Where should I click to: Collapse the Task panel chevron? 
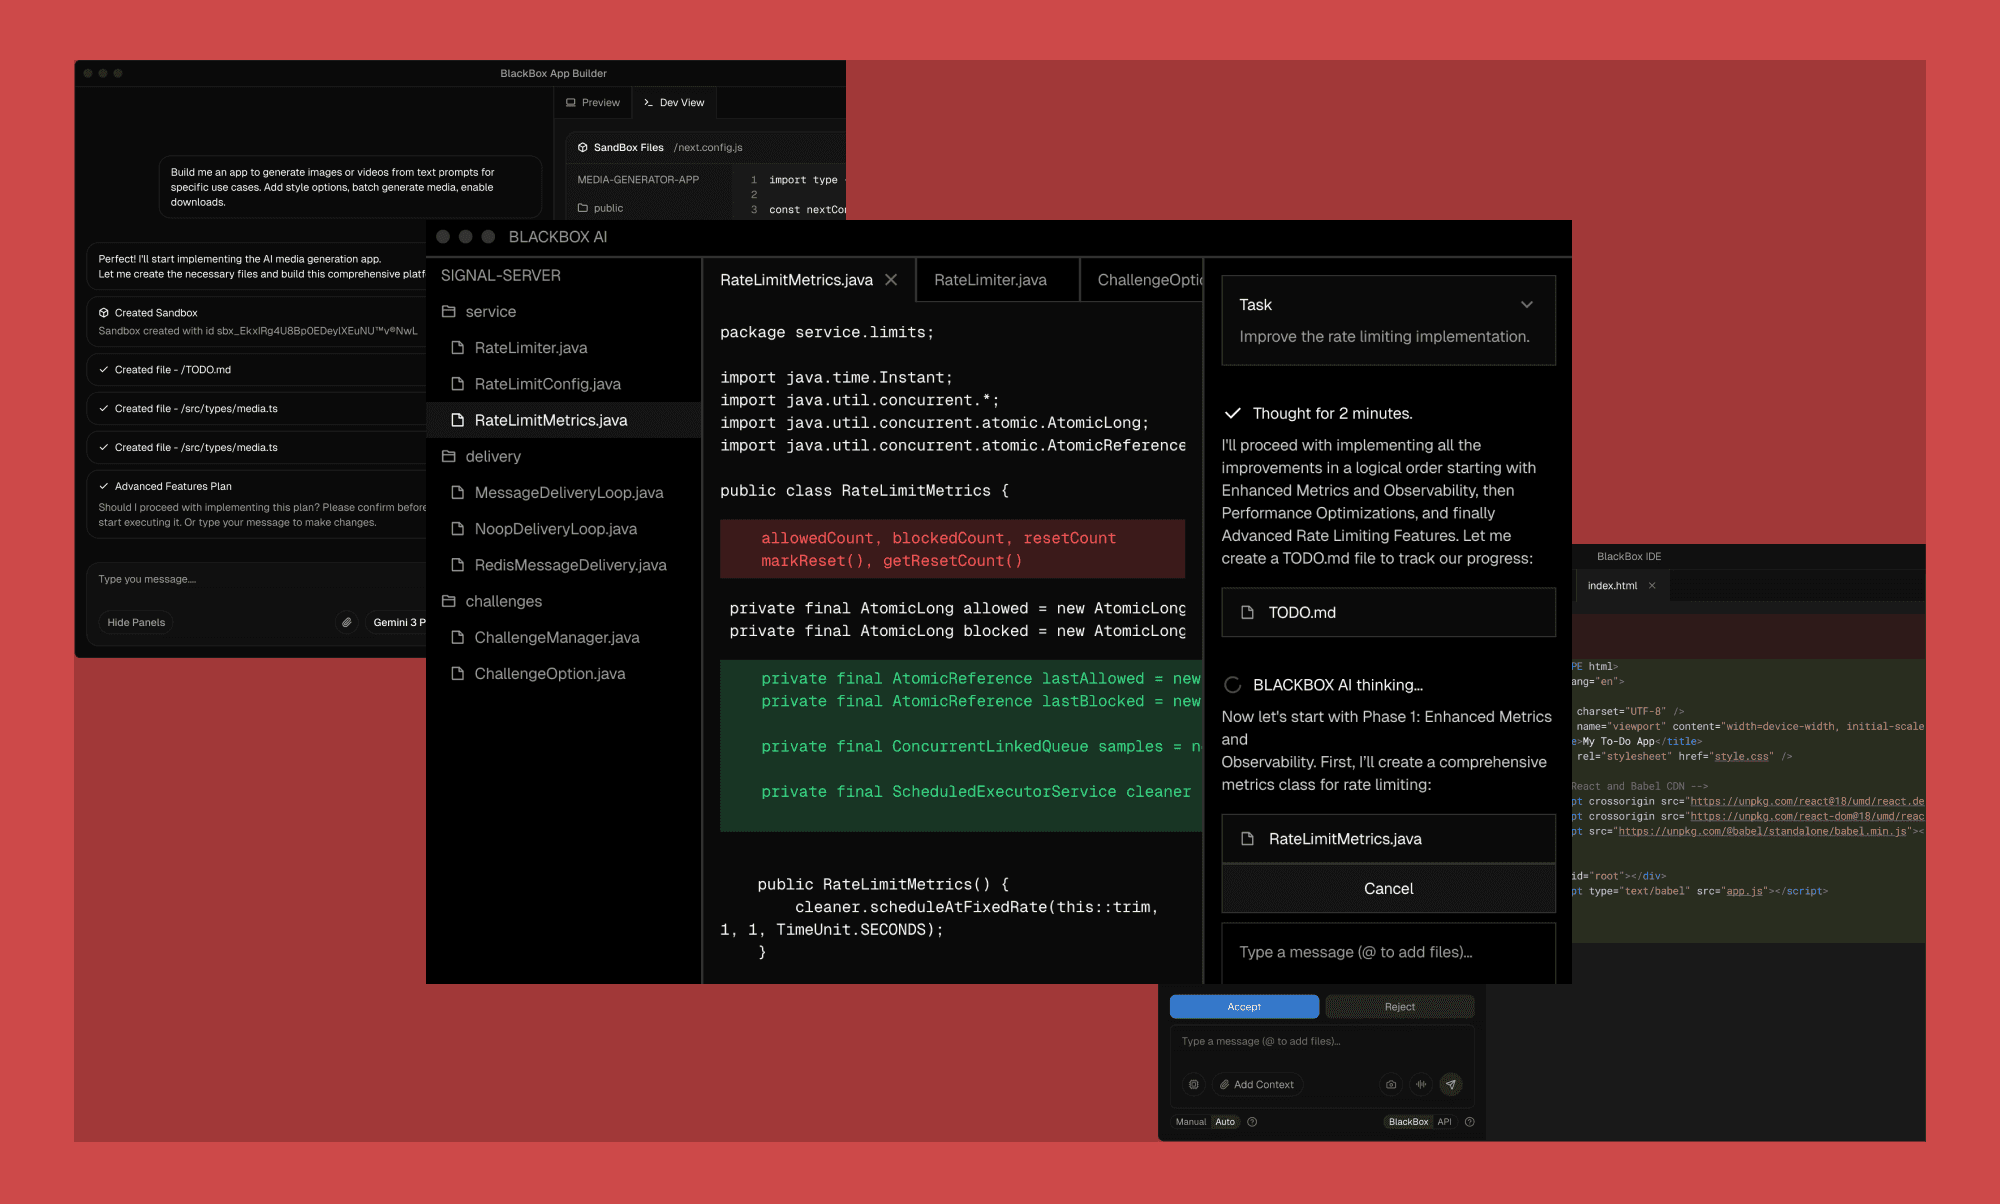1526,305
